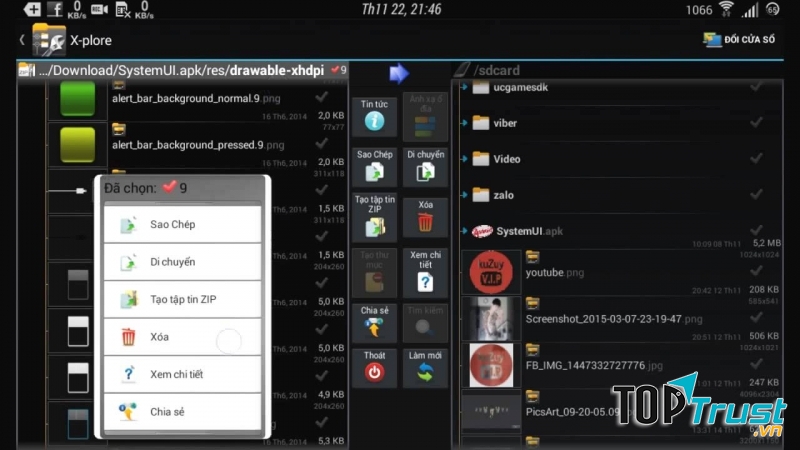This screenshot has height=450, width=800.
Task: Expand ucgamesdk folder arrow
Action: click(x=464, y=87)
